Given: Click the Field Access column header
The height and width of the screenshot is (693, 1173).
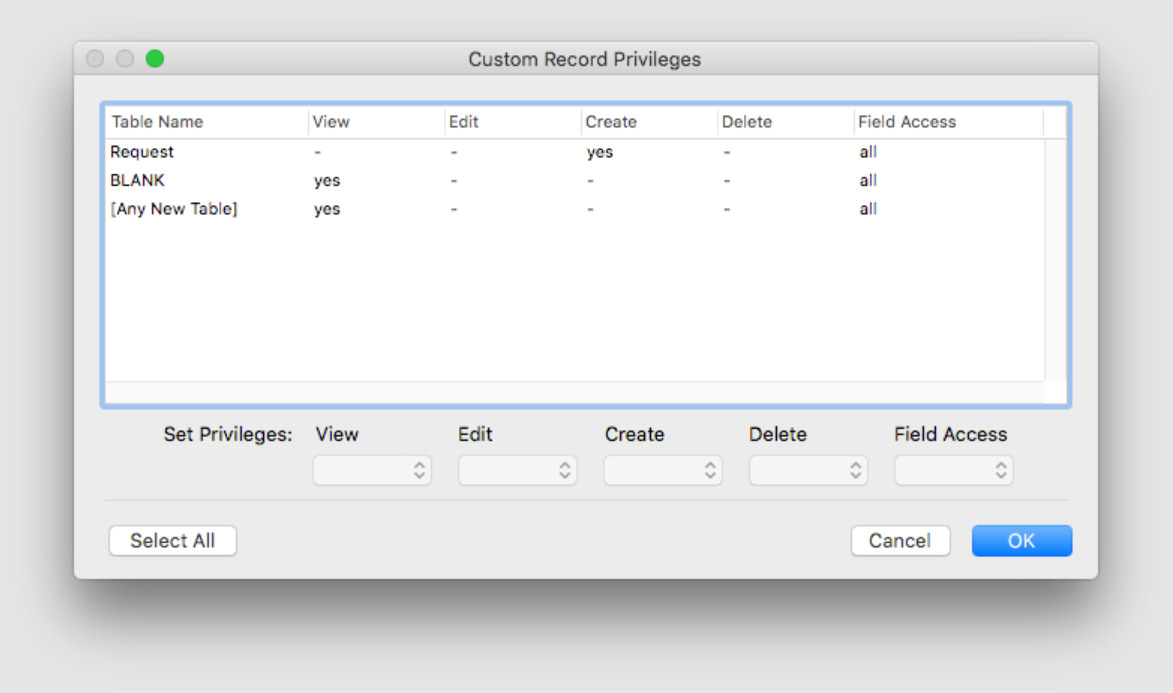Looking at the screenshot, I should [x=907, y=122].
